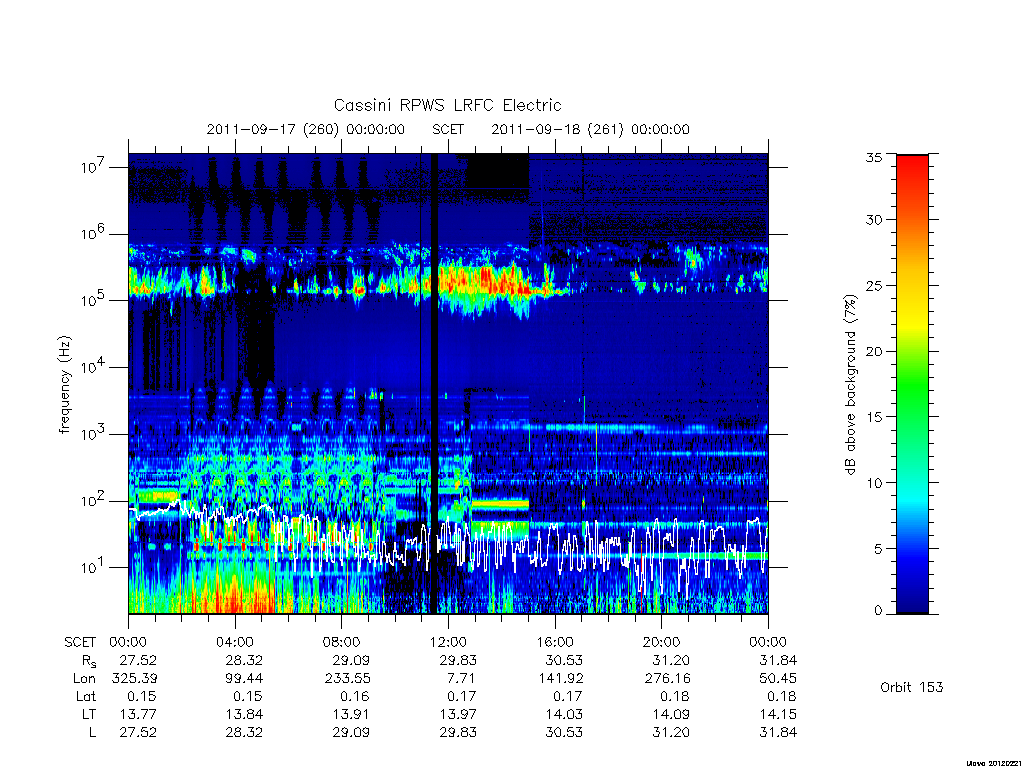Select the end time '2011-09-18 (261) 00:00:00'

[x=590, y=129]
